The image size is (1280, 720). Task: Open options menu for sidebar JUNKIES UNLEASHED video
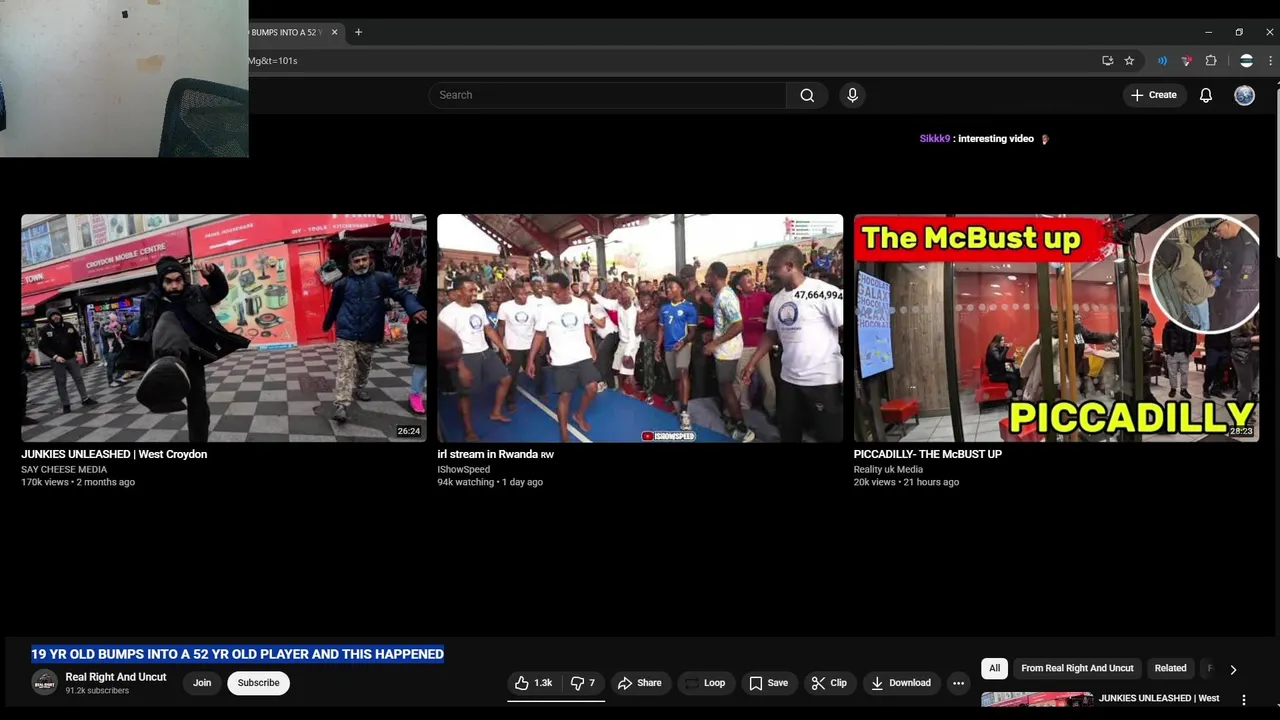[x=1244, y=700]
